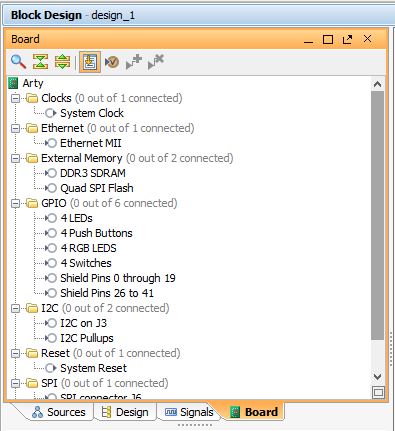Click the Search magnifier icon in Board toolbar
The image size is (395, 431).
tap(18, 62)
